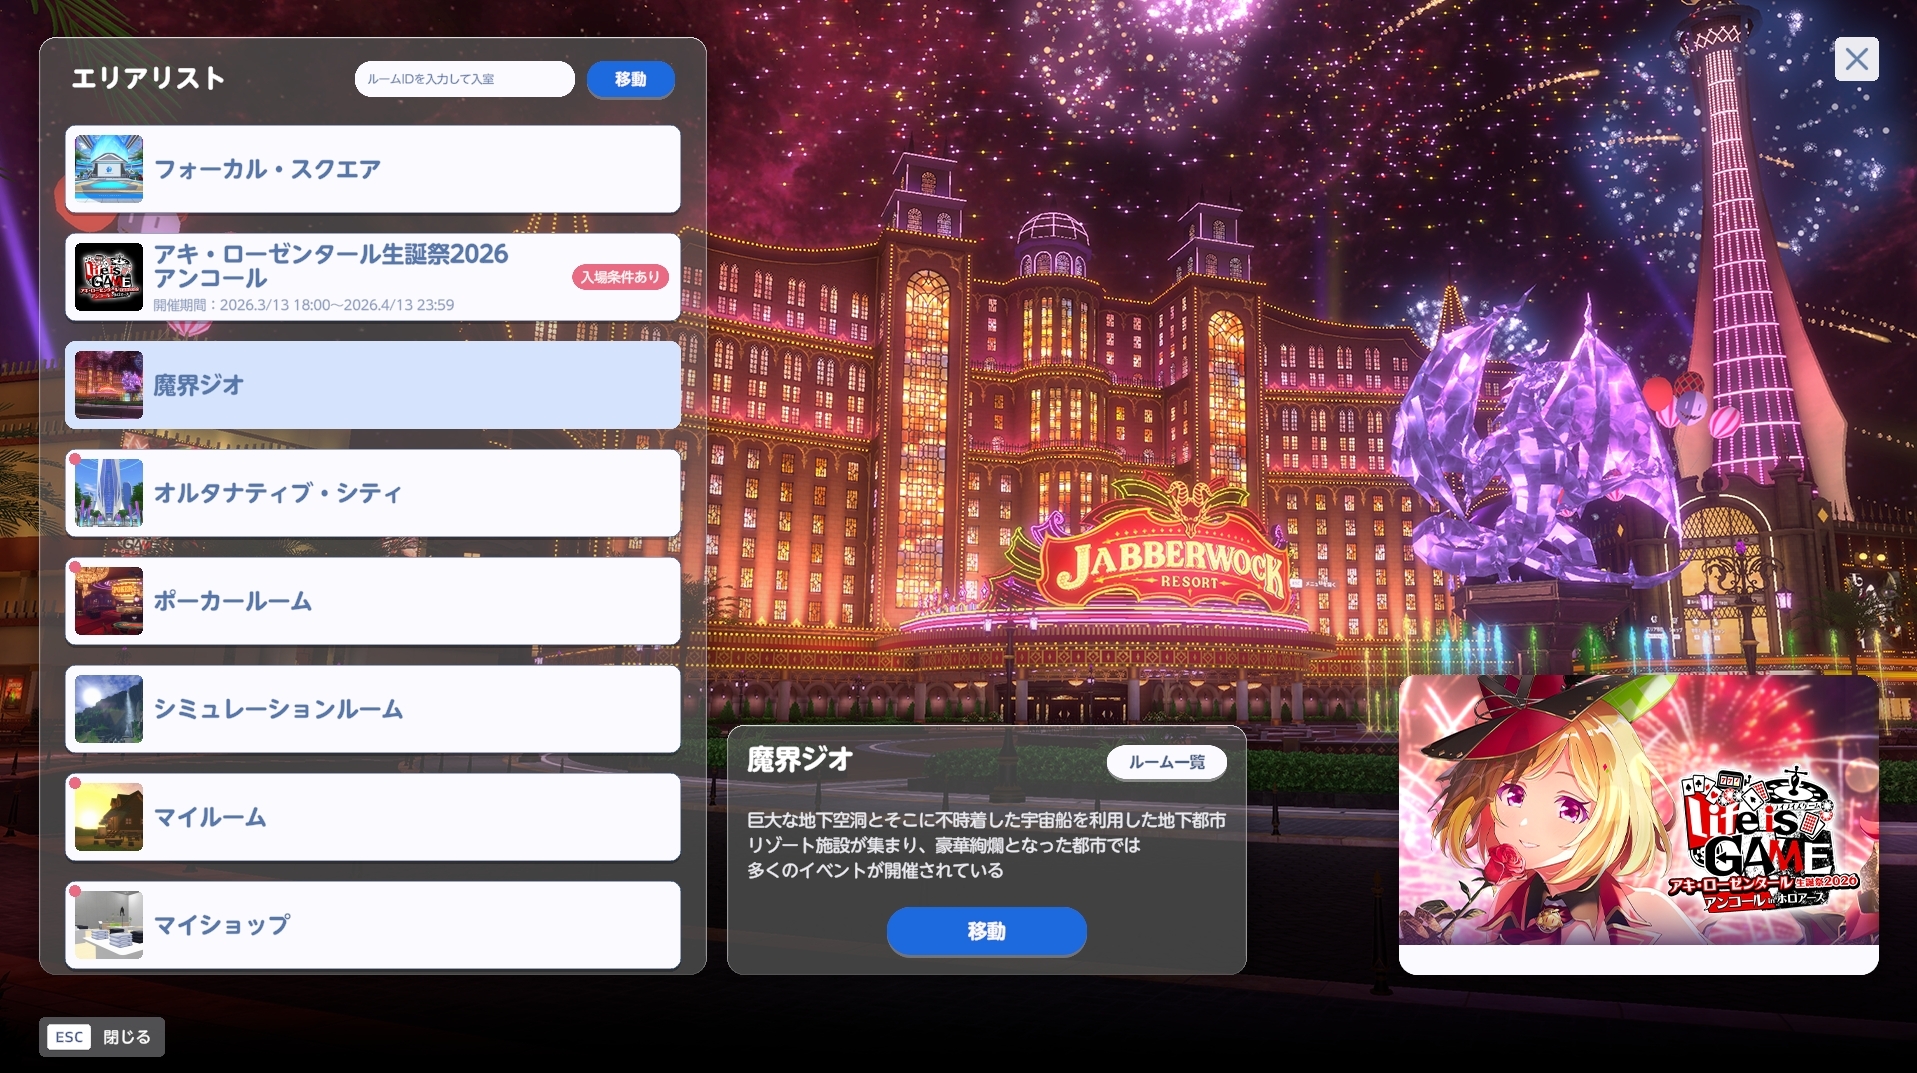Click the ルームIDを入力して入室 input field
This screenshot has height=1073, width=1917.
point(464,79)
